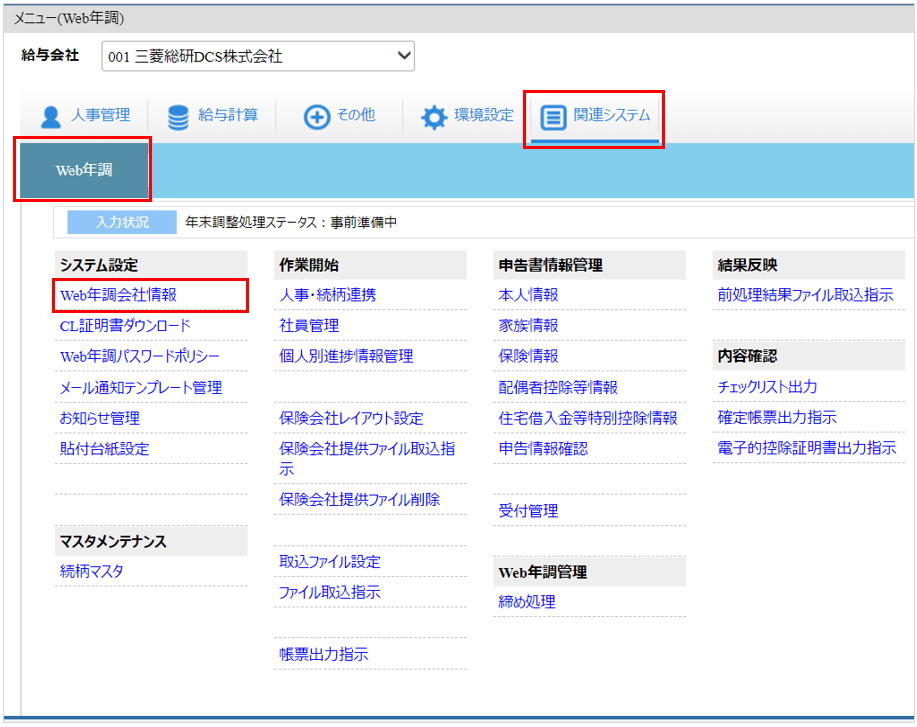Click the 年末調整処理ステータス status text
The image size is (917, 727).
(x=291, y=222)
